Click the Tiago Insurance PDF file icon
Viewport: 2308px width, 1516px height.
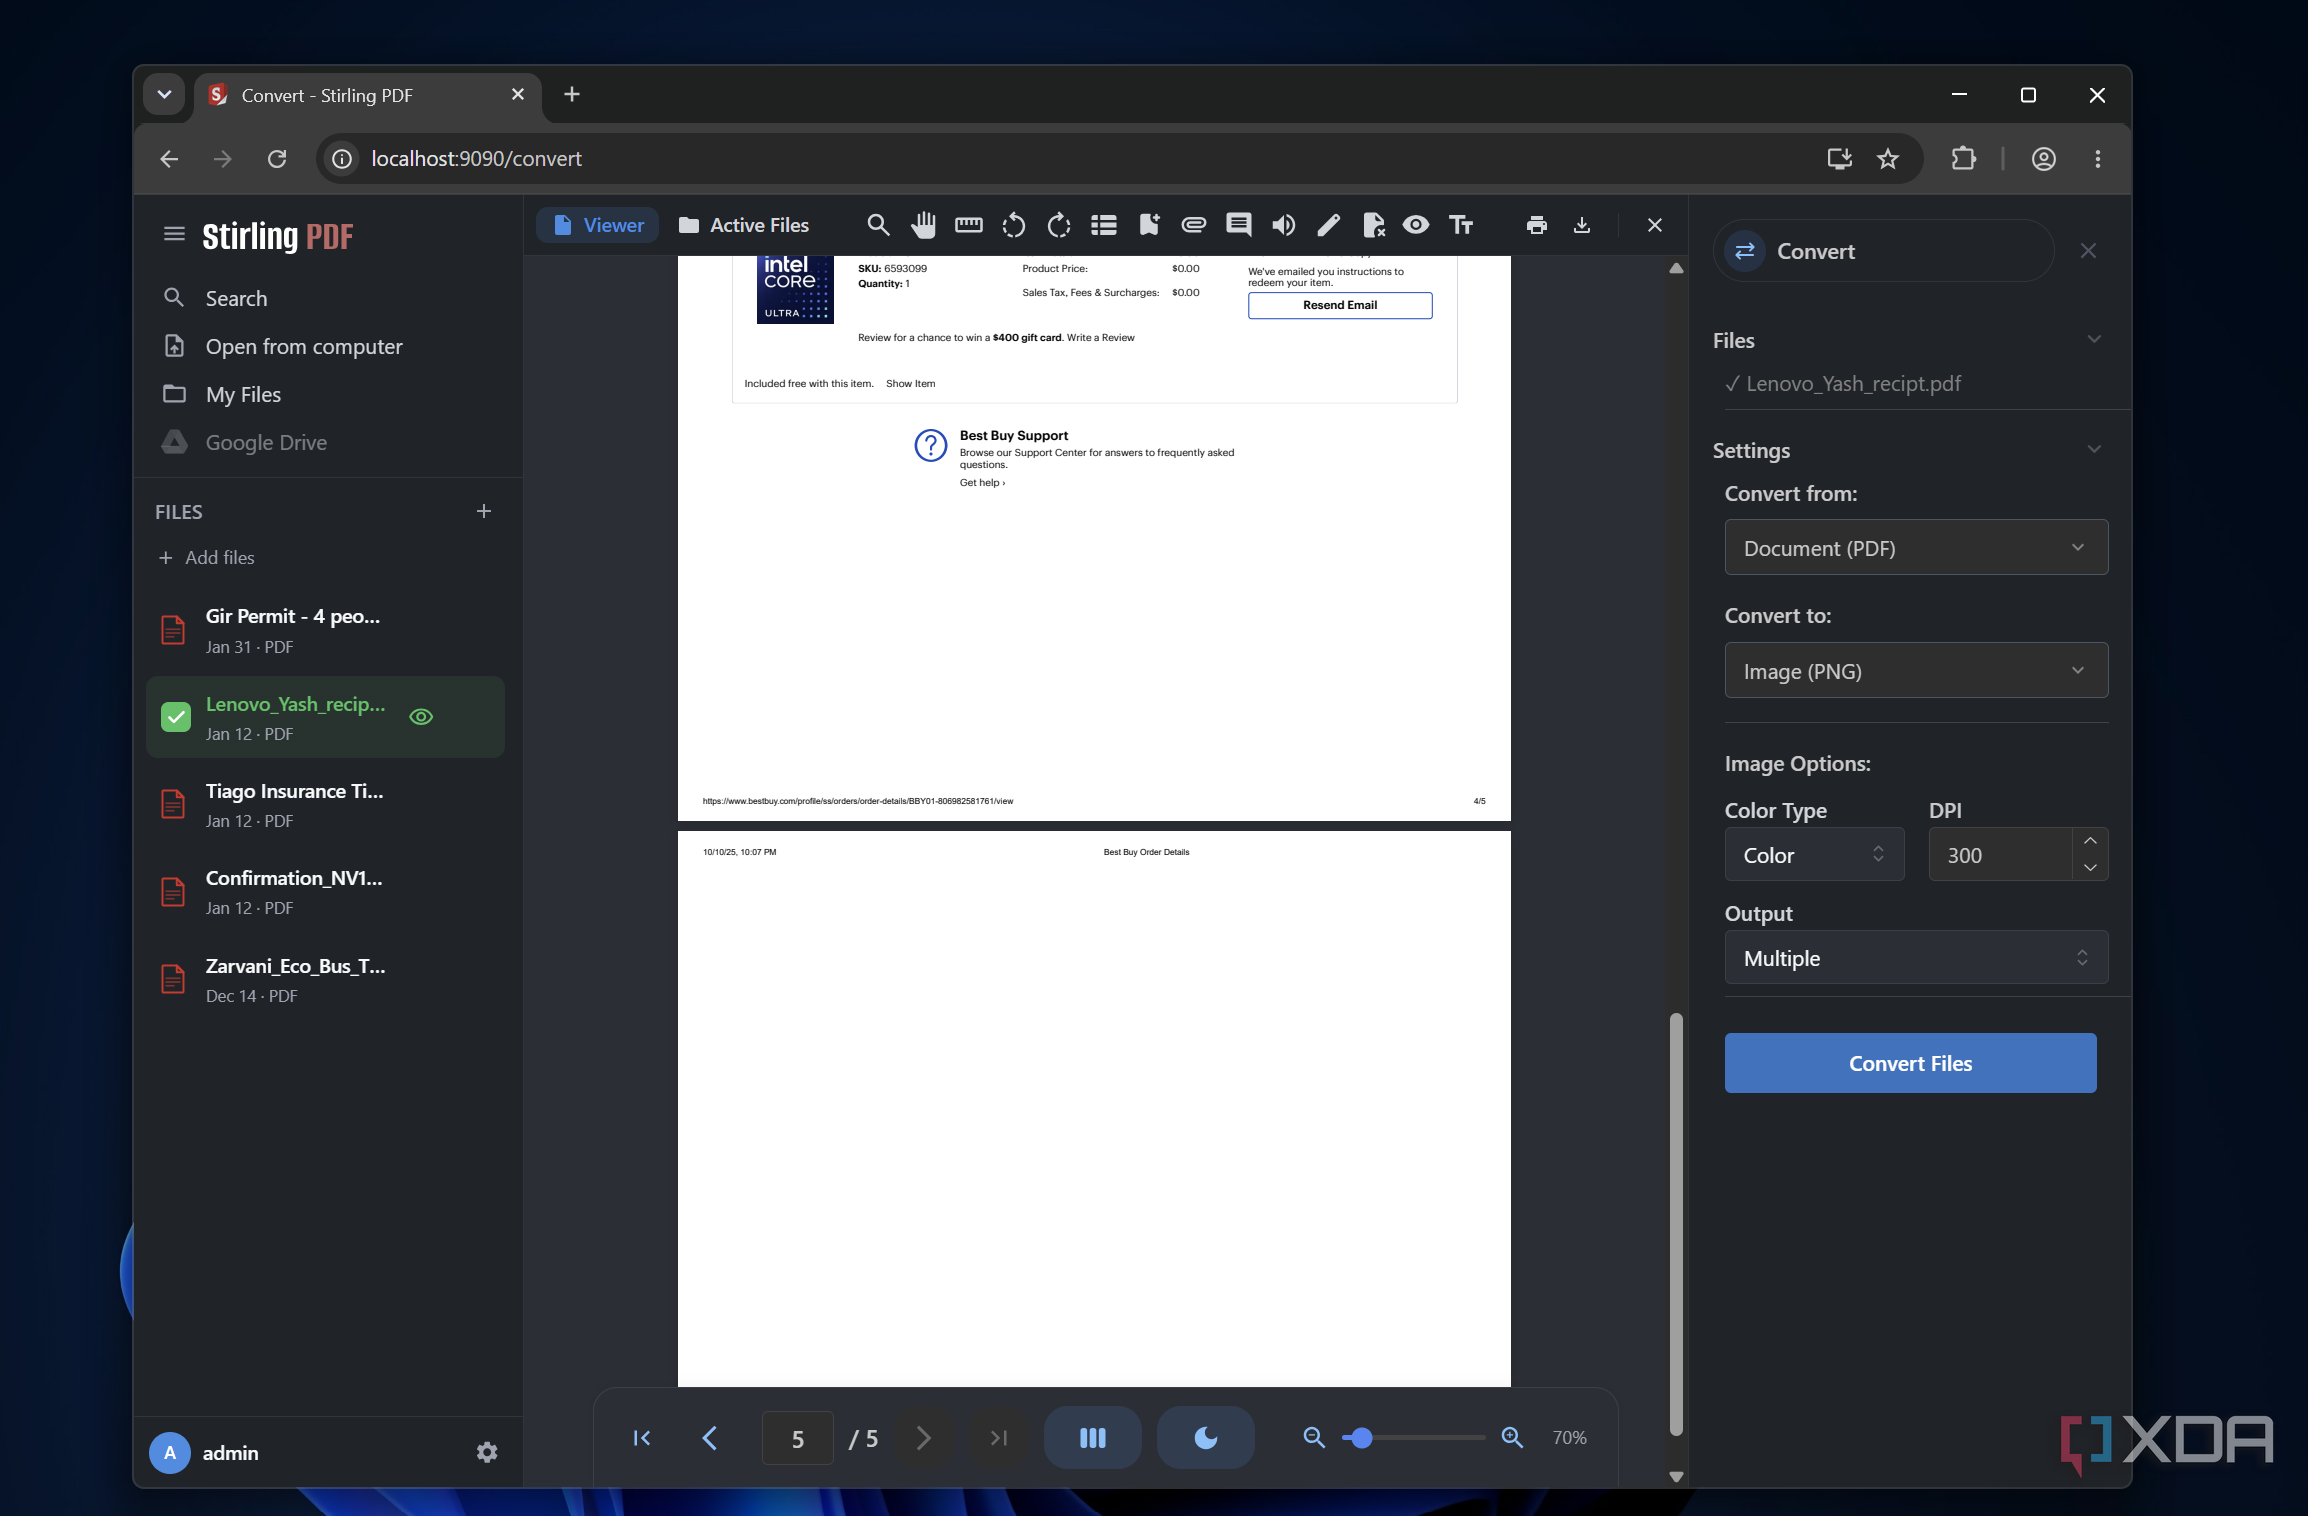tap(173, 805)
